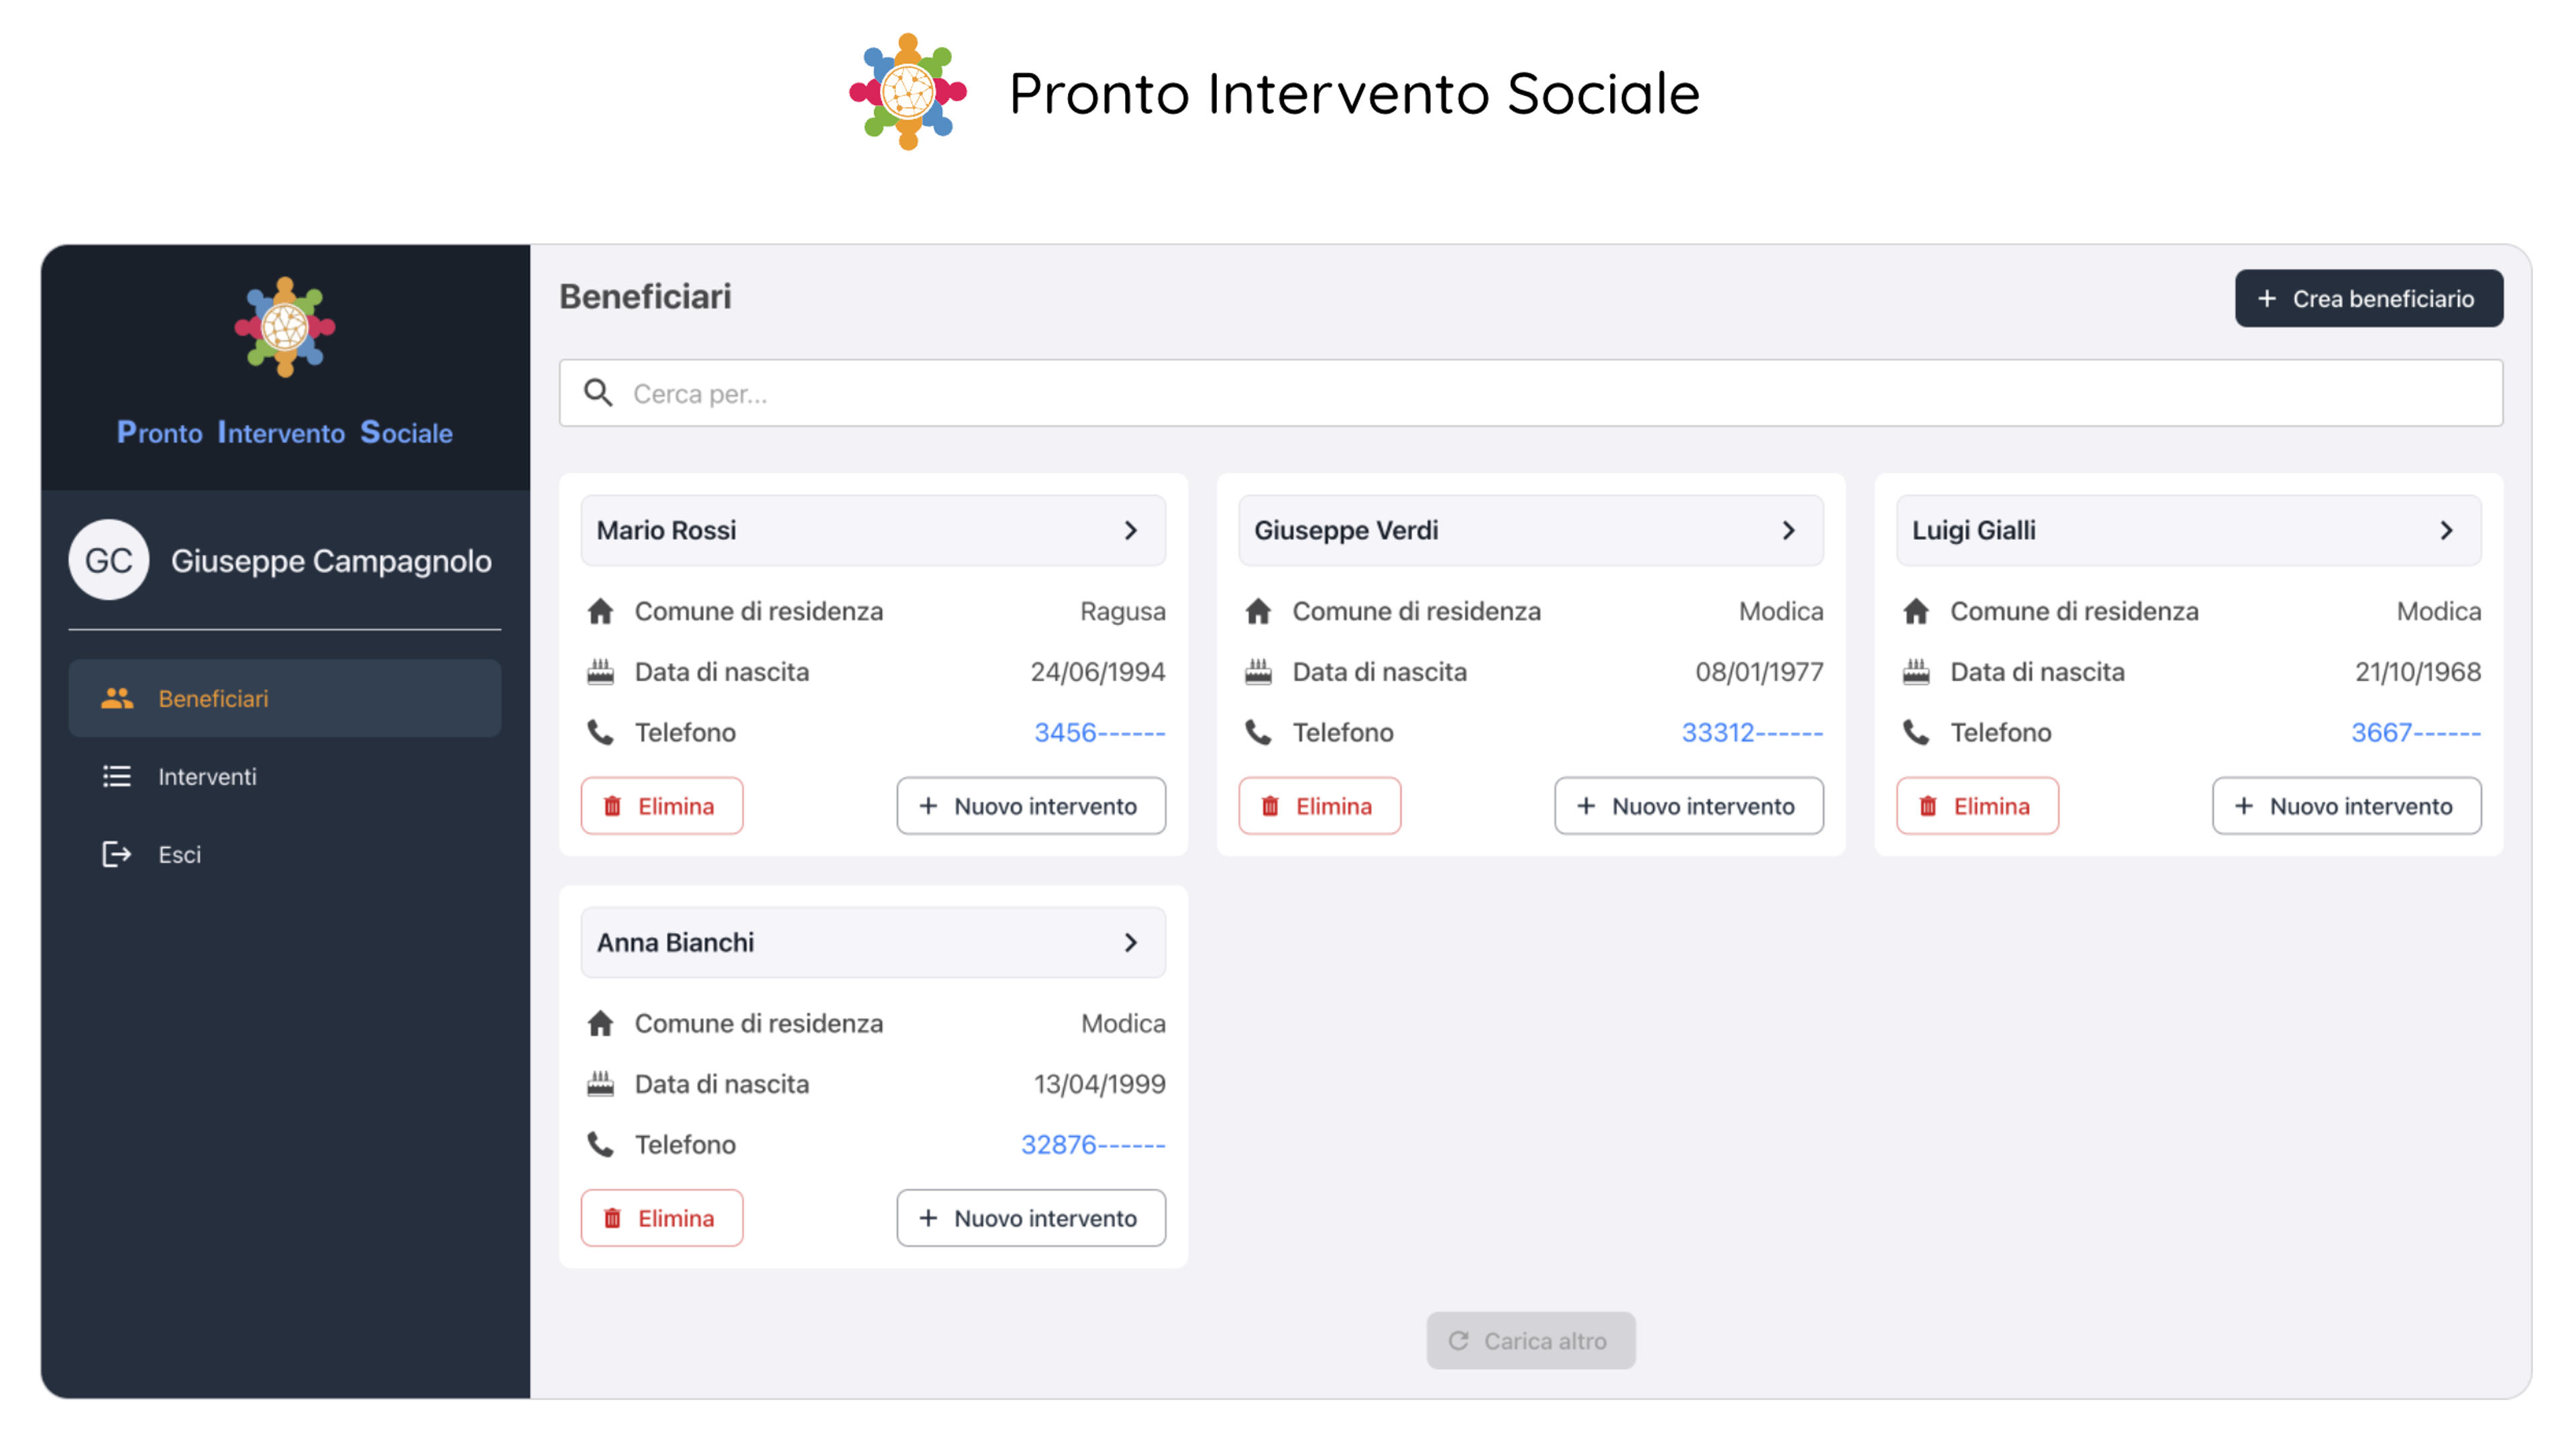Call Mario Rossi's phone number link
The image size is (2576, 1444).
[1099, 733]
